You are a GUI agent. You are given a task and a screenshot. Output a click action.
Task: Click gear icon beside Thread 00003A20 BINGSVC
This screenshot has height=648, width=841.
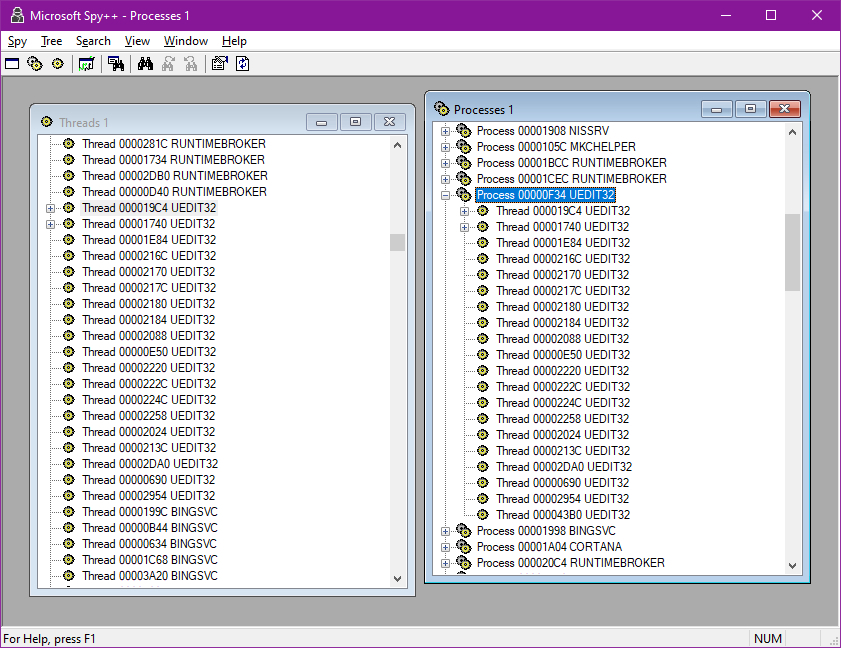click(x=69, y=576)
